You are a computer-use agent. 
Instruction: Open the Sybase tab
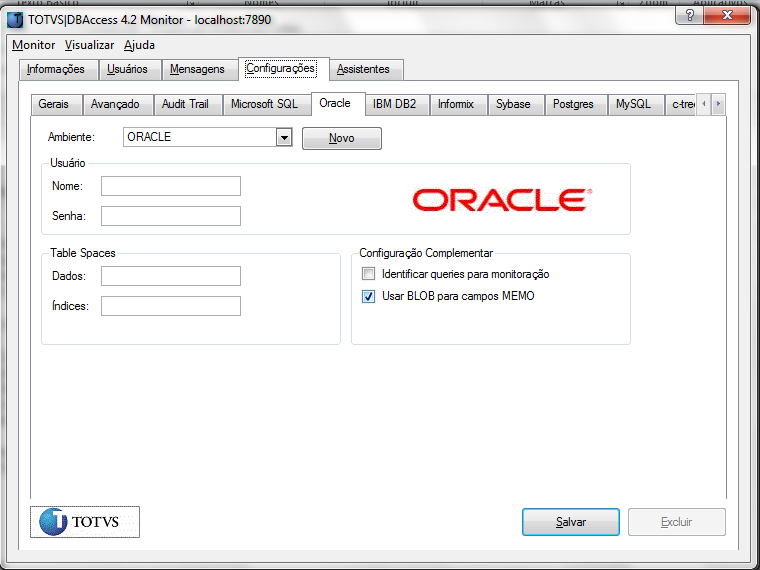516,104
